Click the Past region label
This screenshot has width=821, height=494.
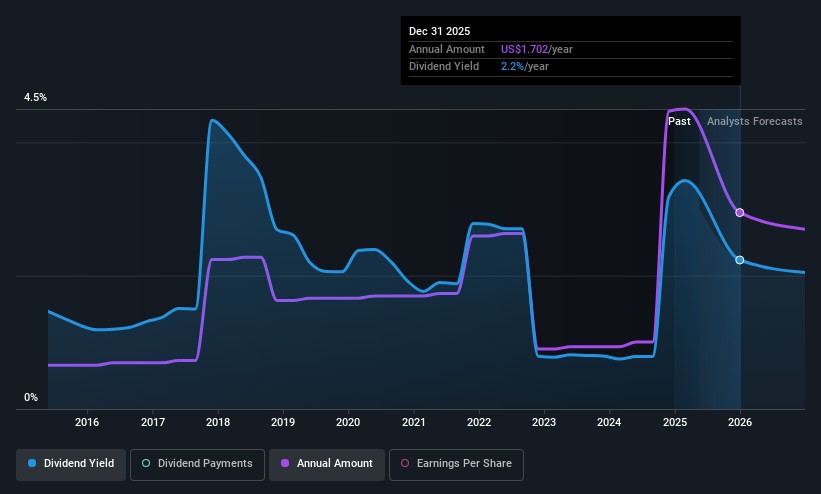pyautogui.click(x=679, y=121)
